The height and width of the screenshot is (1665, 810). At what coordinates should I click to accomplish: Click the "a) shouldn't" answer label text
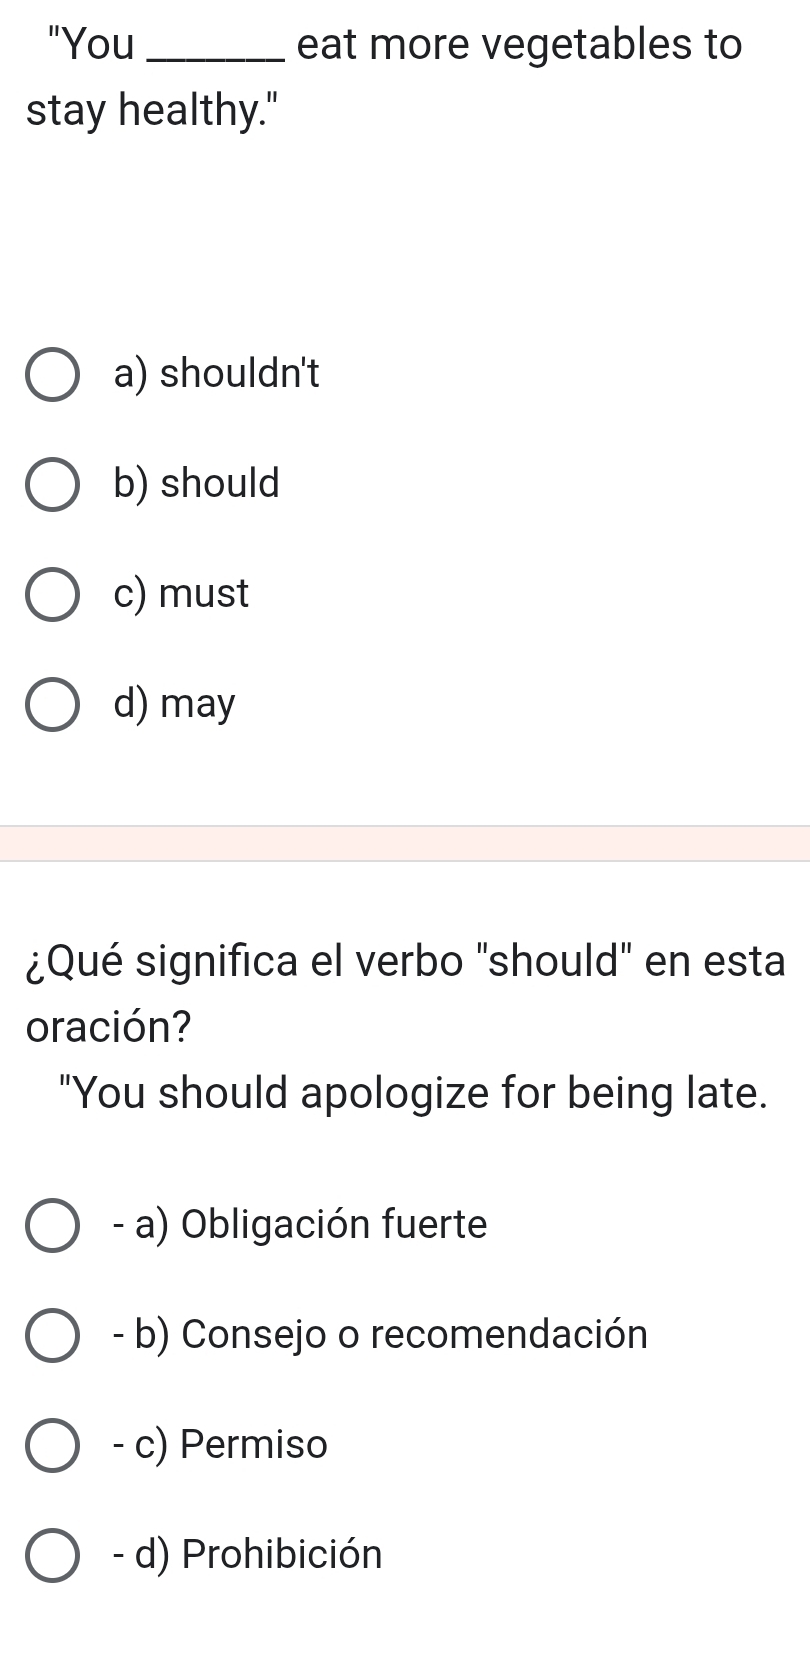click(217, 374)
